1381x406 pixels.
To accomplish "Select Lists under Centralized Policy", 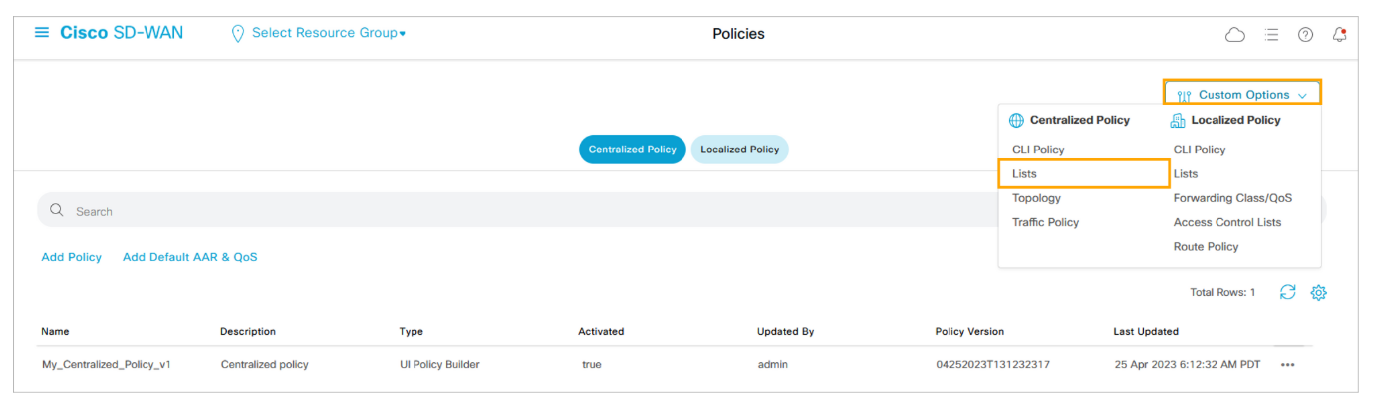I will pyautogui.click(x=1024, y=174).
